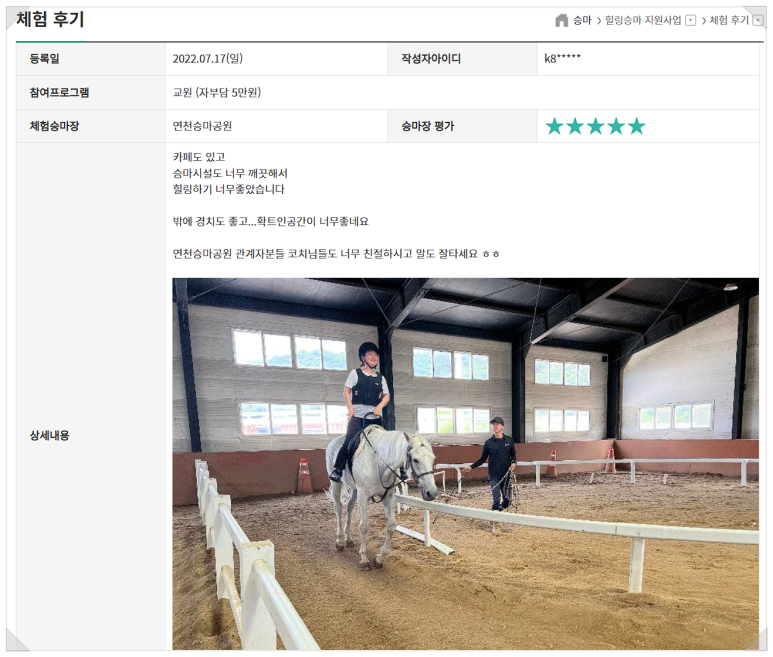This screenshot has width=773, height=657.
Task: Click the fourth rating star
Action: [616, 126]
